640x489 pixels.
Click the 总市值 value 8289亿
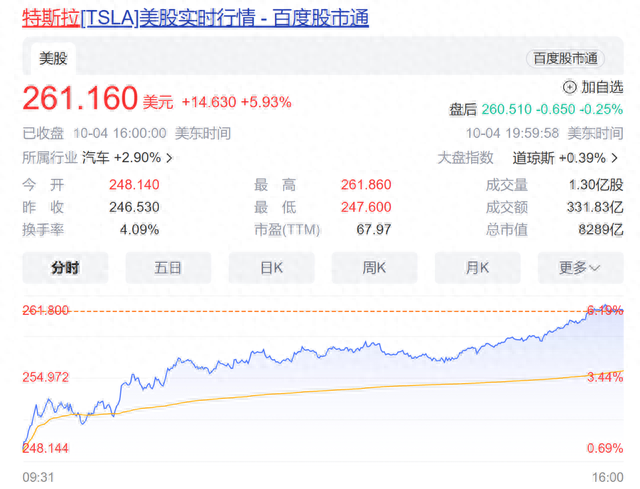coord(601,230)
